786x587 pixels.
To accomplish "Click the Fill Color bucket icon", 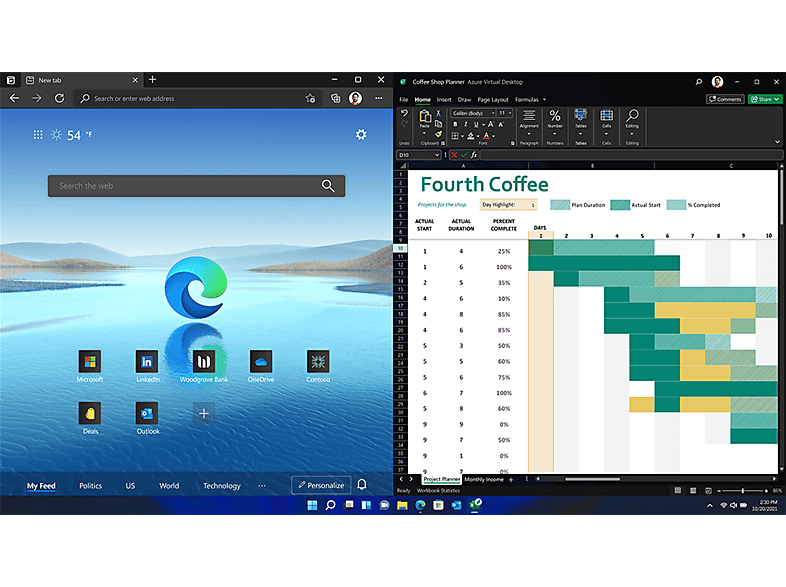I will [x=471, y=135].
